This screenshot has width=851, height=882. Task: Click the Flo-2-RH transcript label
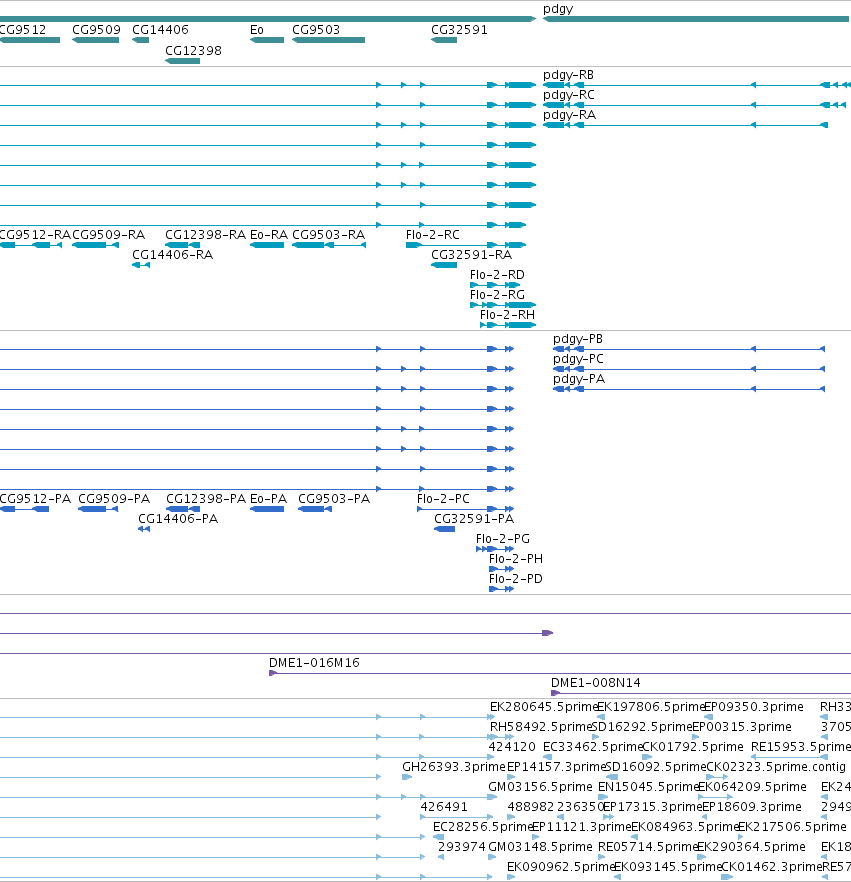507,314
